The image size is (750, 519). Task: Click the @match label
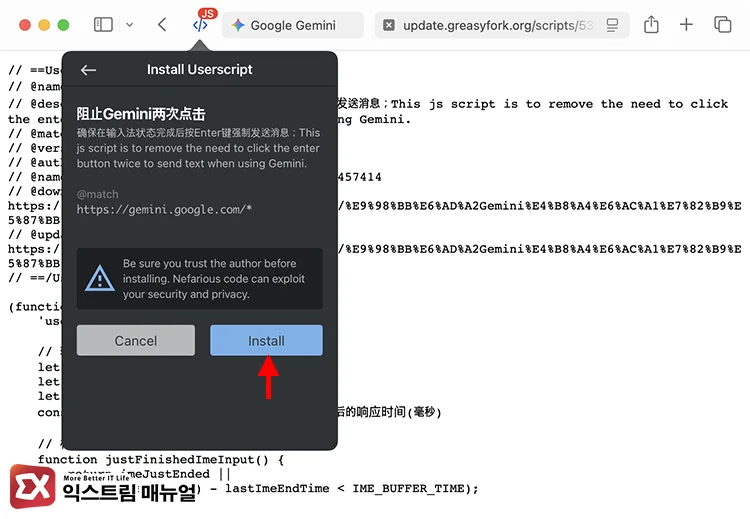click(x=98, y=194)
